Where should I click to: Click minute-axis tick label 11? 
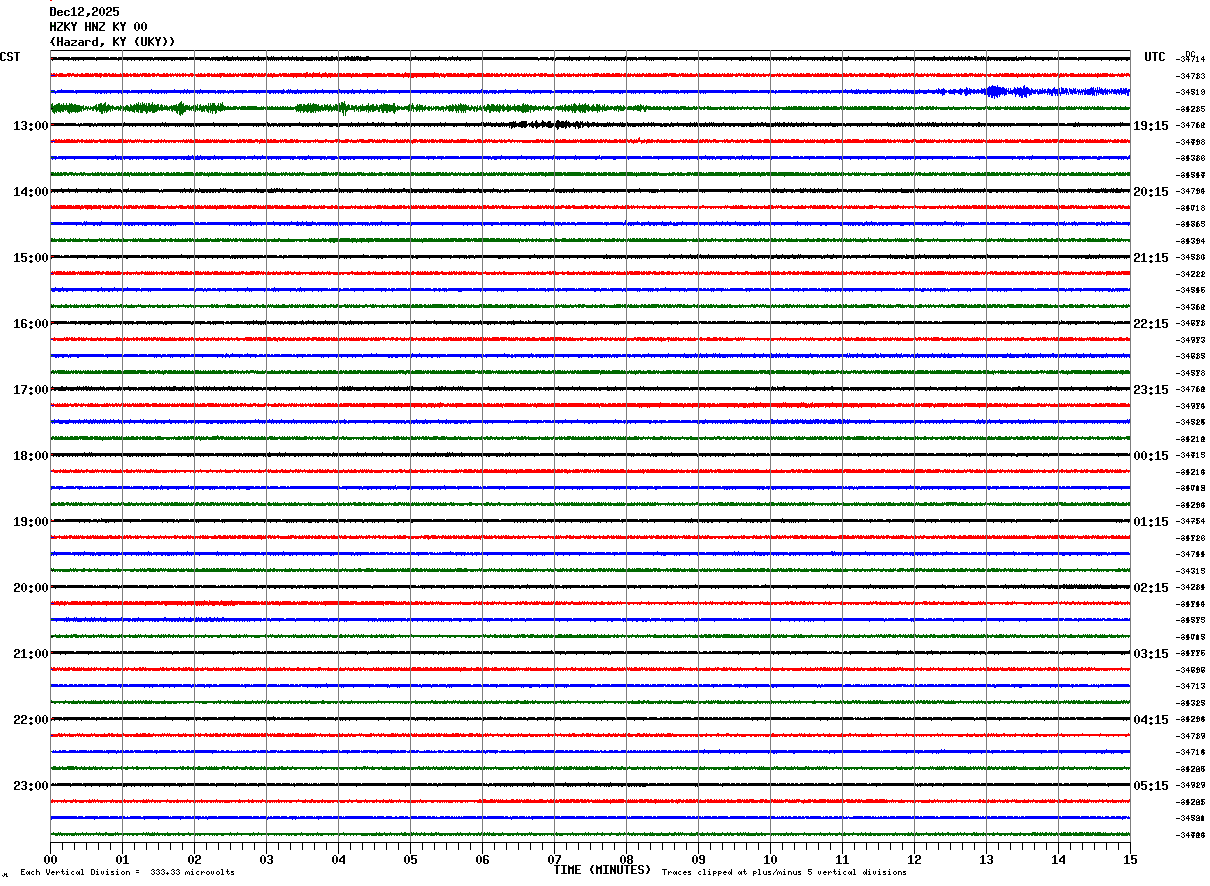point(842,859)
